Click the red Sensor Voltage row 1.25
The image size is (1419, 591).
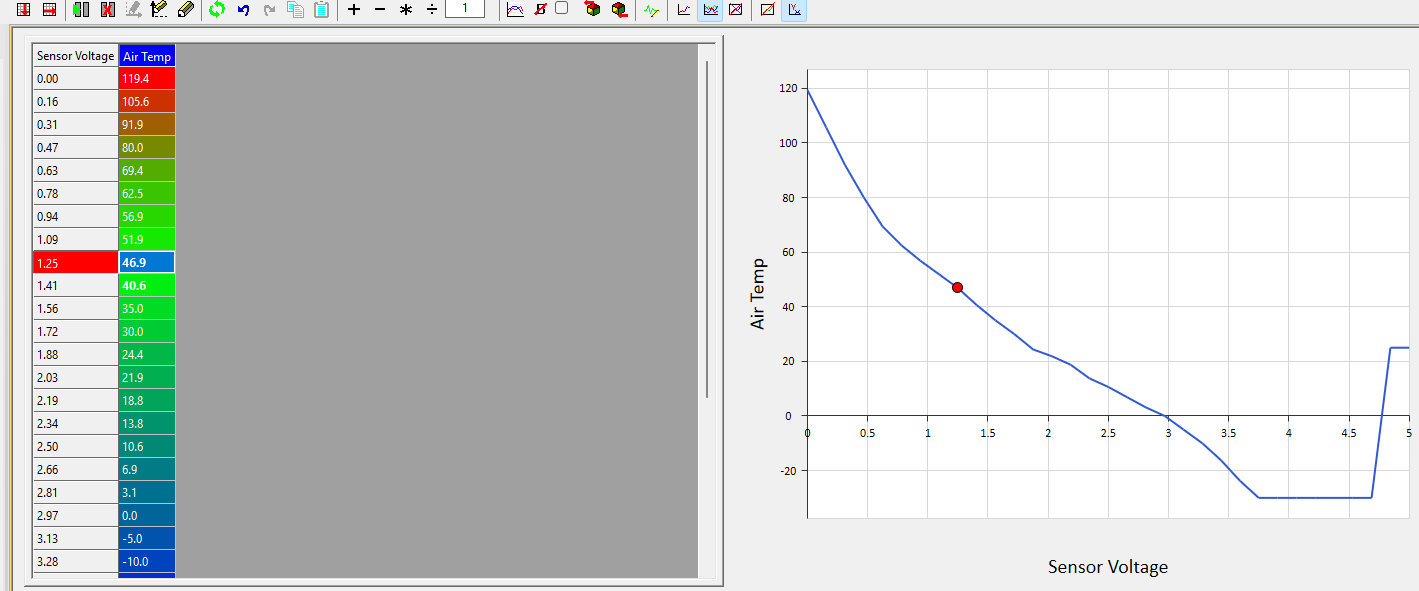coord(76,262)
